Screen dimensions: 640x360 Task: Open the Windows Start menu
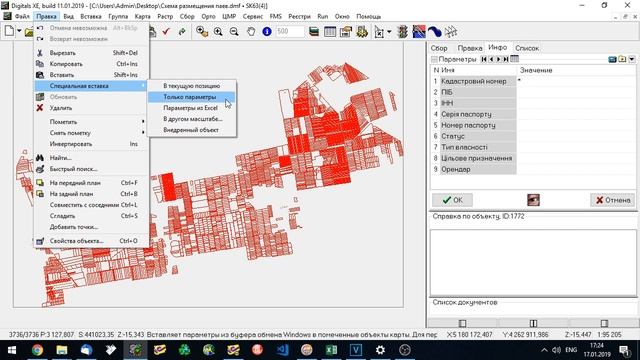click(12, 350)
